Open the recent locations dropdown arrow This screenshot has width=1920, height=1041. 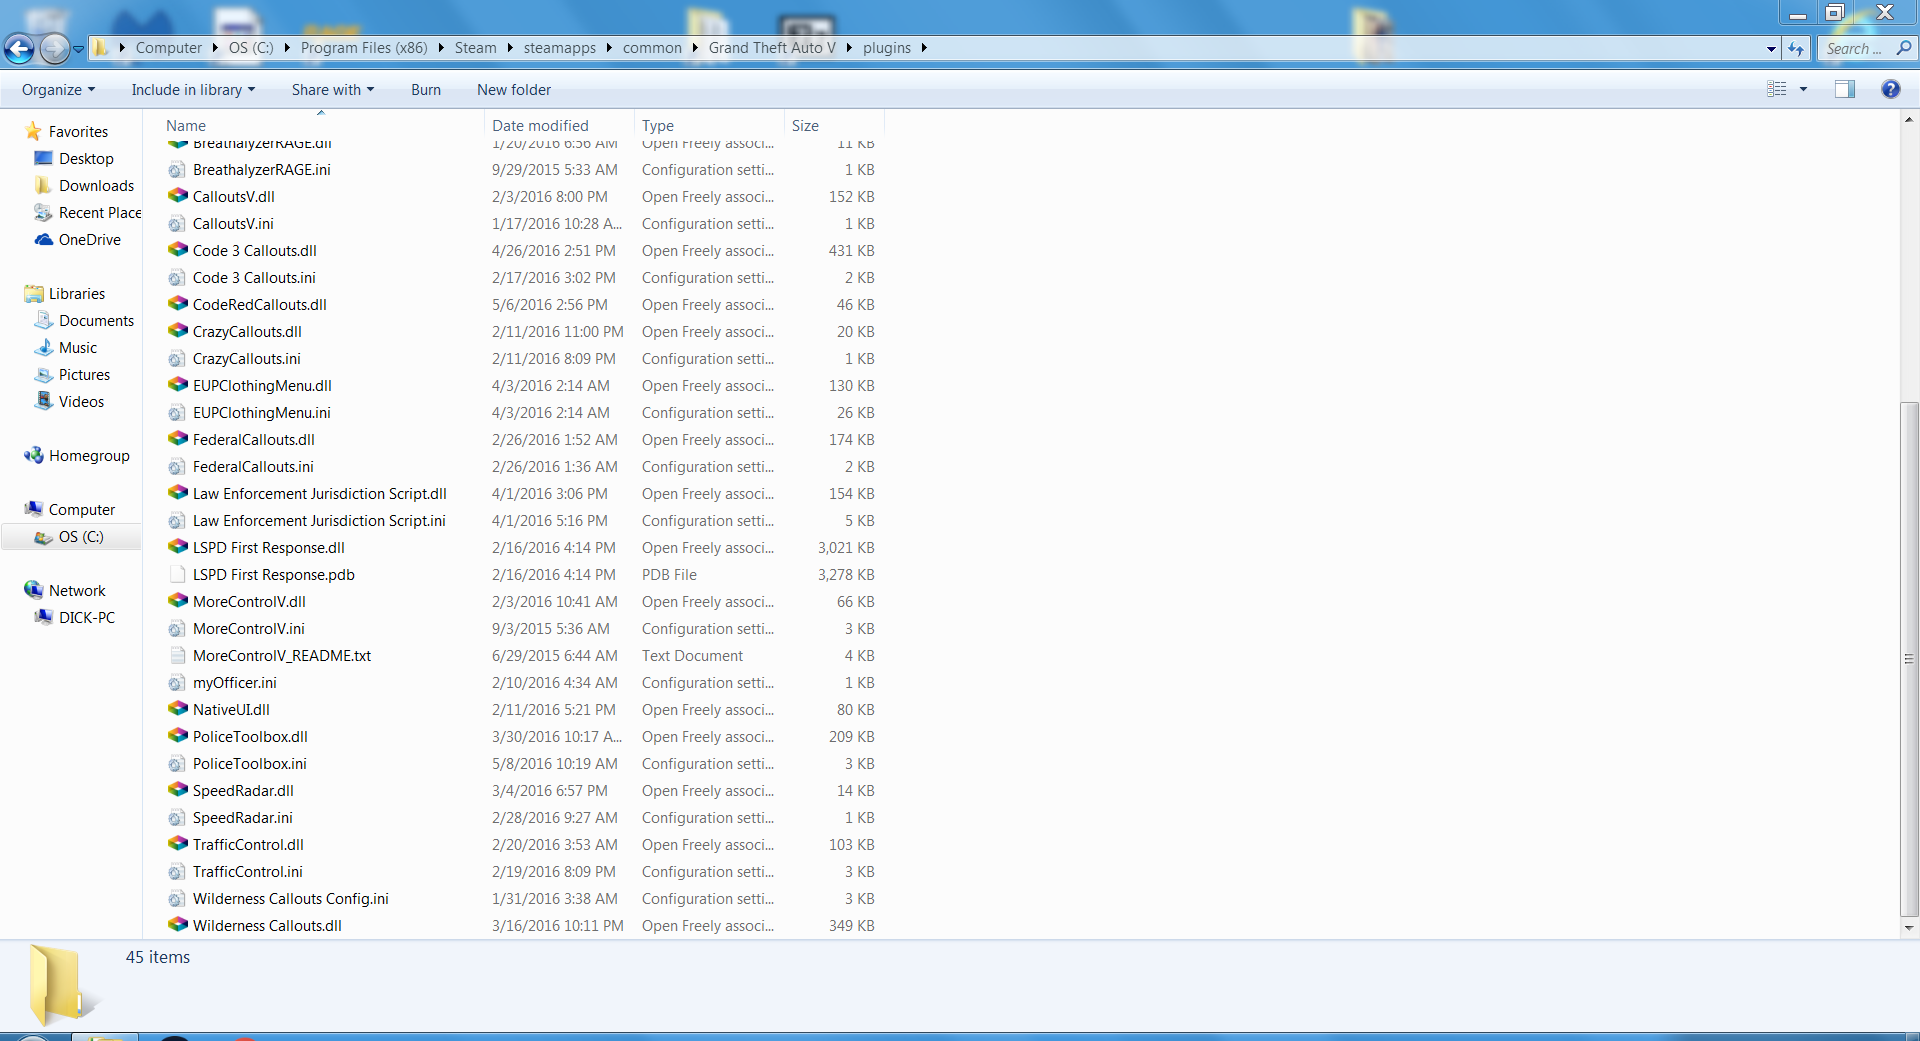78,48
